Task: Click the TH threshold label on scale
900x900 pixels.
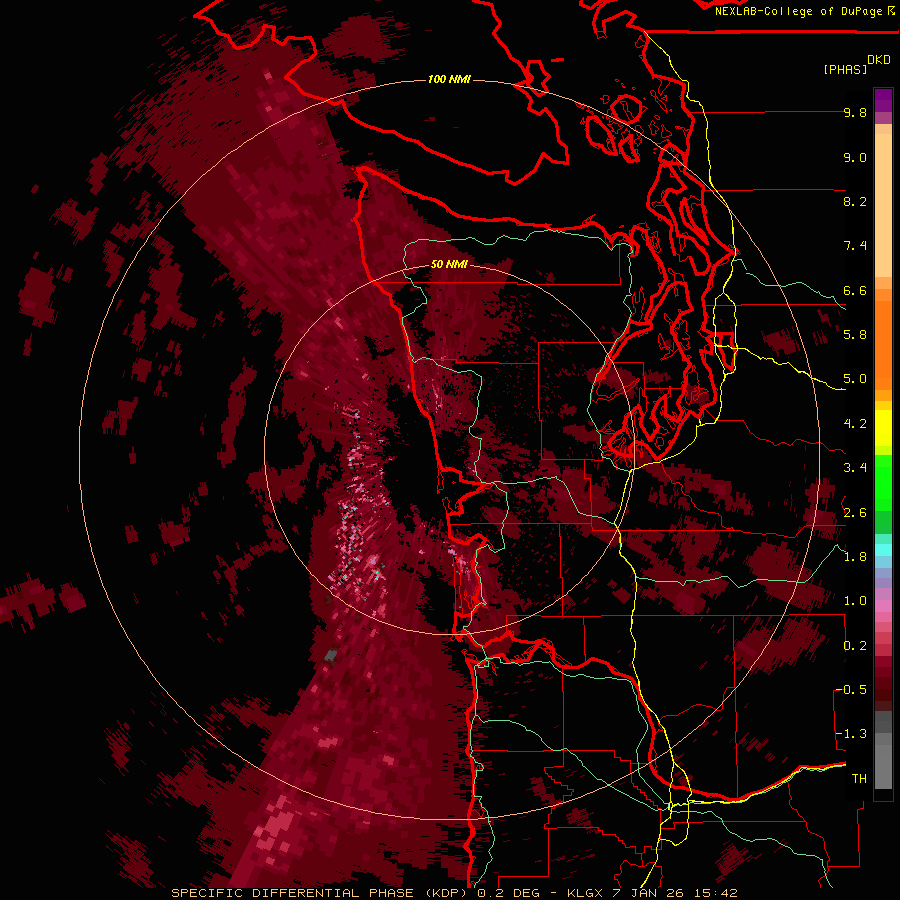Action: click(859, 779)
